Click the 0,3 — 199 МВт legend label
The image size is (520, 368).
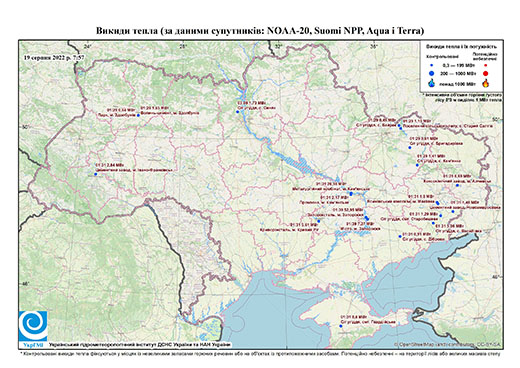(x=457, y=66)
